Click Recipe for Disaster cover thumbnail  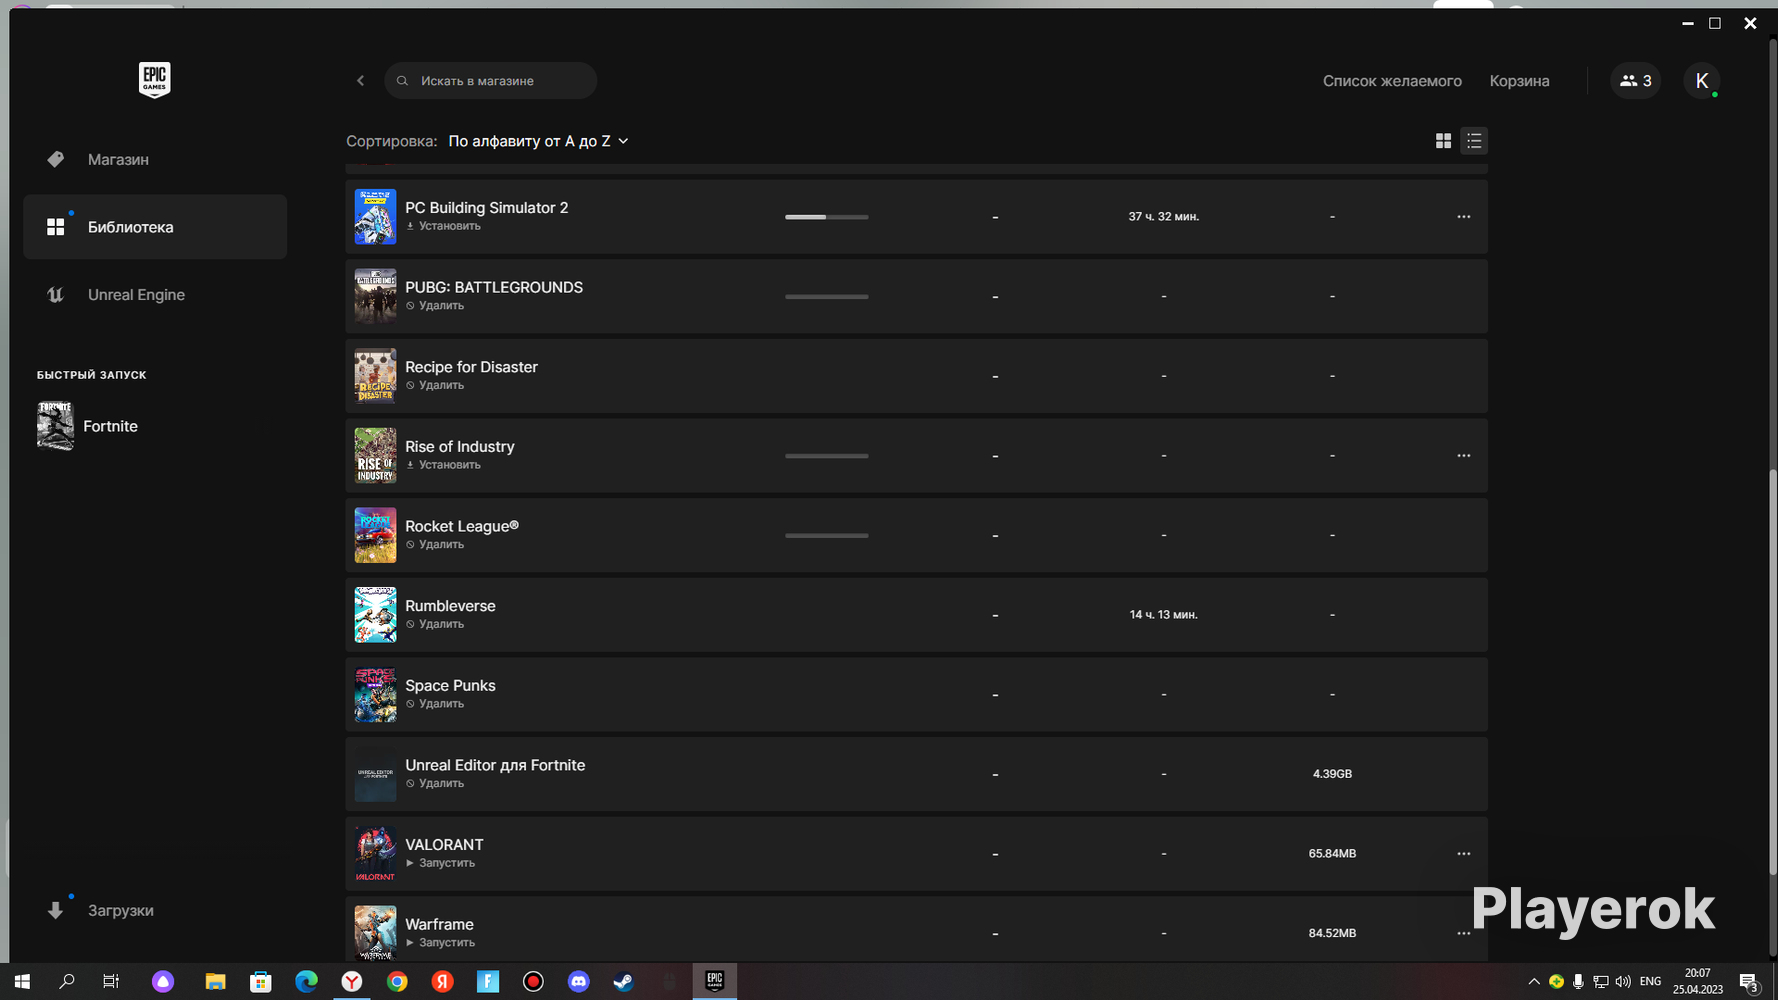coord(375,376)
